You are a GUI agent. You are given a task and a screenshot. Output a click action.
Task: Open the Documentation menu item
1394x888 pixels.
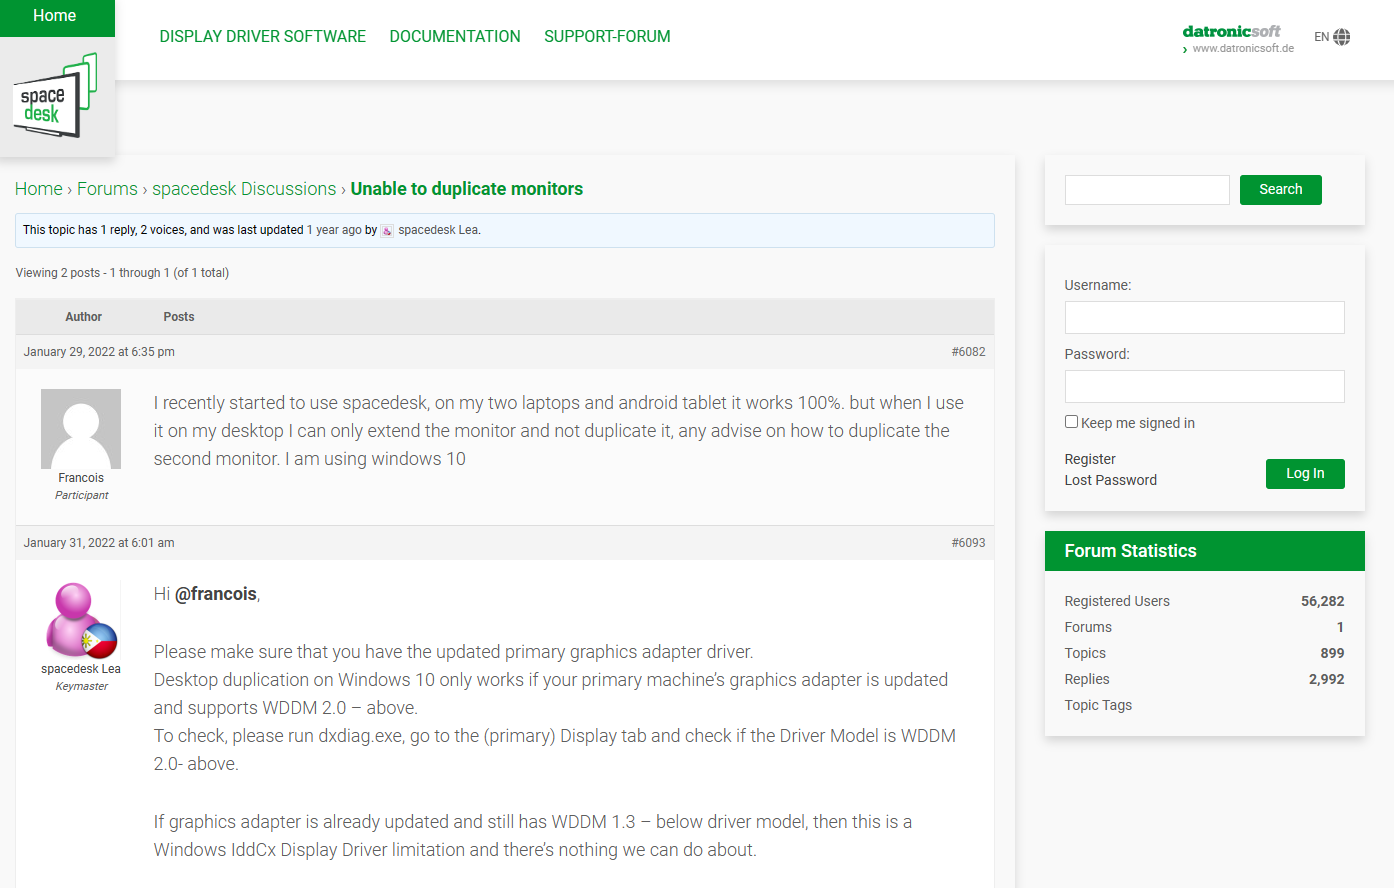[x=455, y=36]
